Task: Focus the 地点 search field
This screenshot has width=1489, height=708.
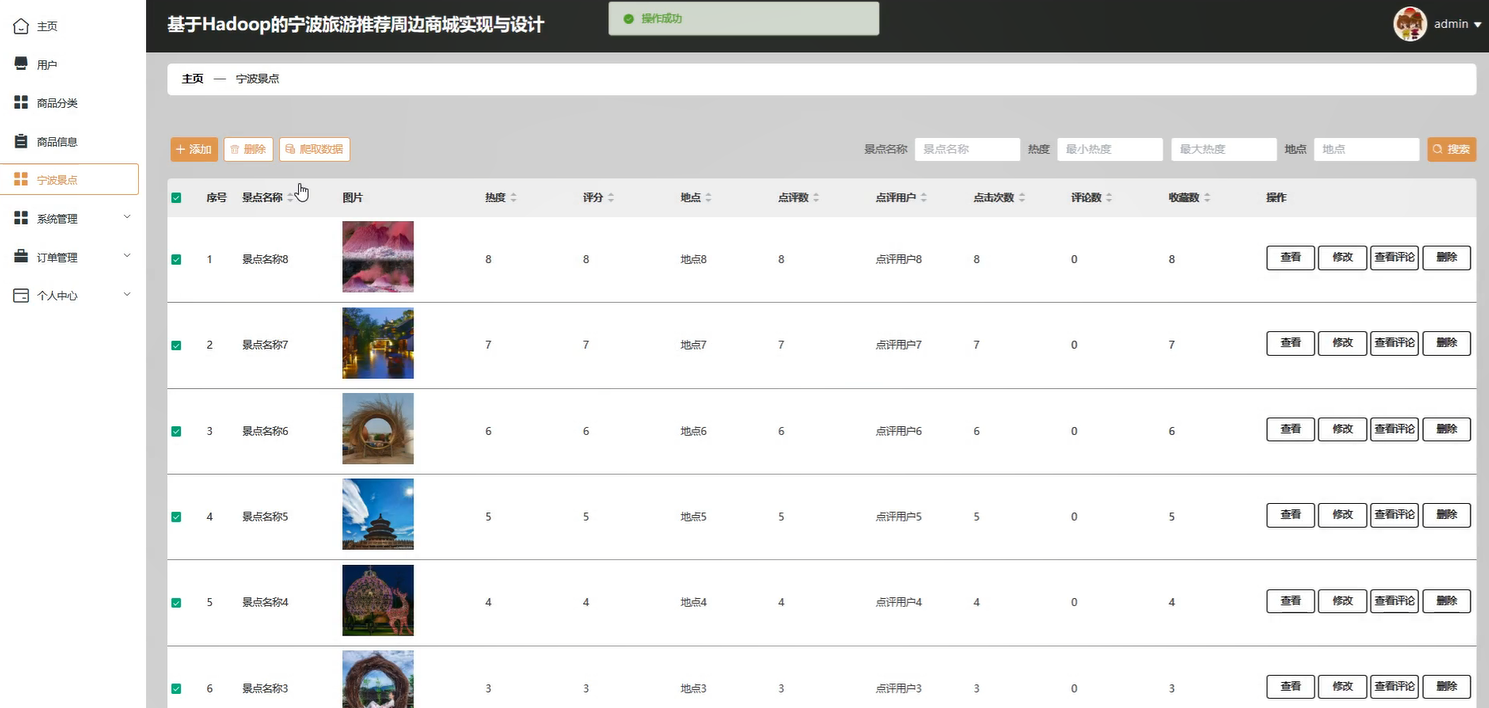Action: click(1366, 149)
